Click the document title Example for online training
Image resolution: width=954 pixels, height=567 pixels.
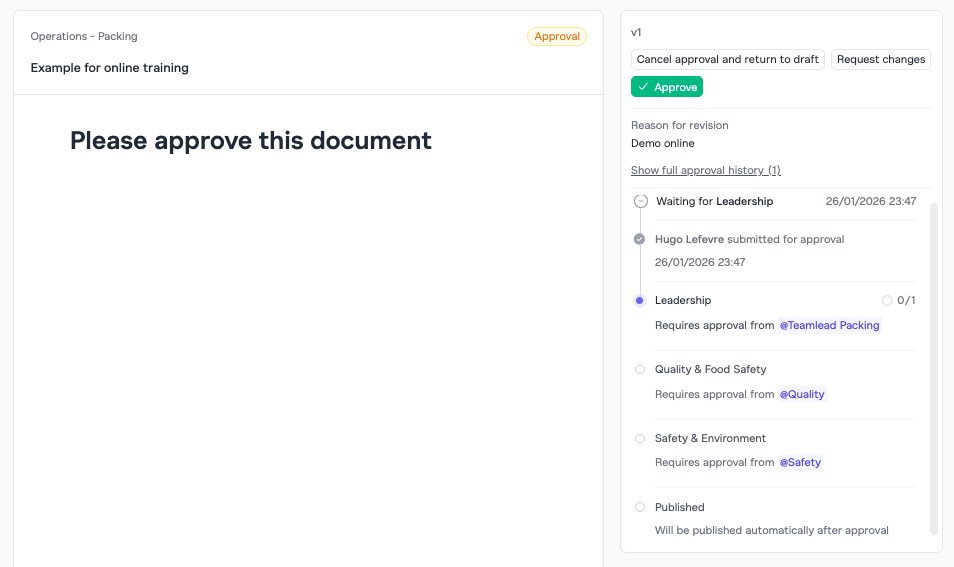(109, 68)
